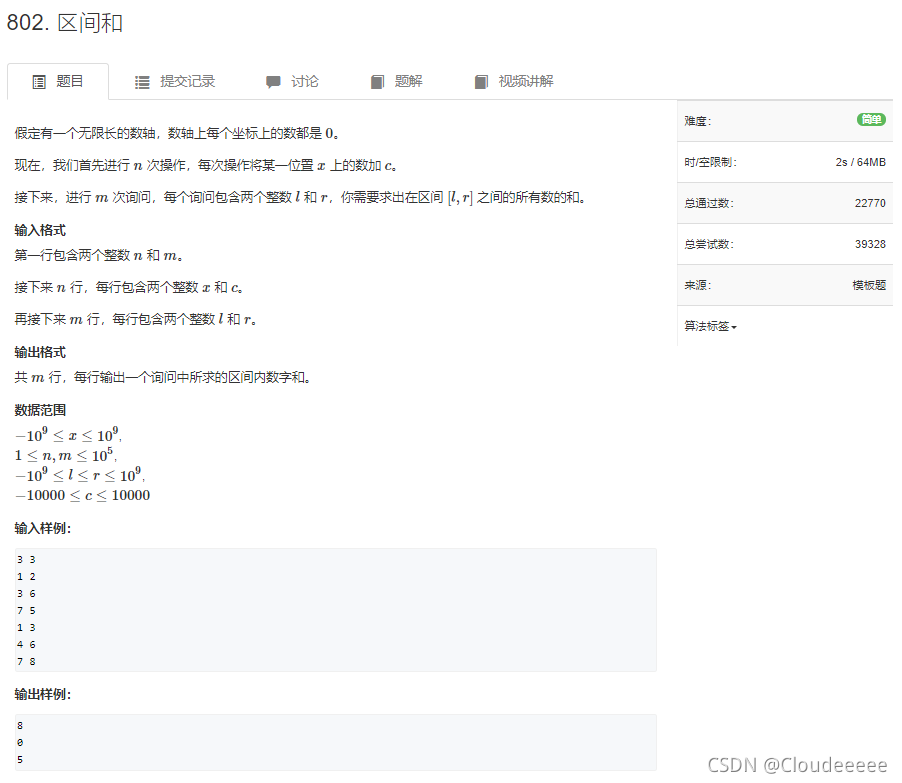Click the book icon beside 题解

click(377, 81)
